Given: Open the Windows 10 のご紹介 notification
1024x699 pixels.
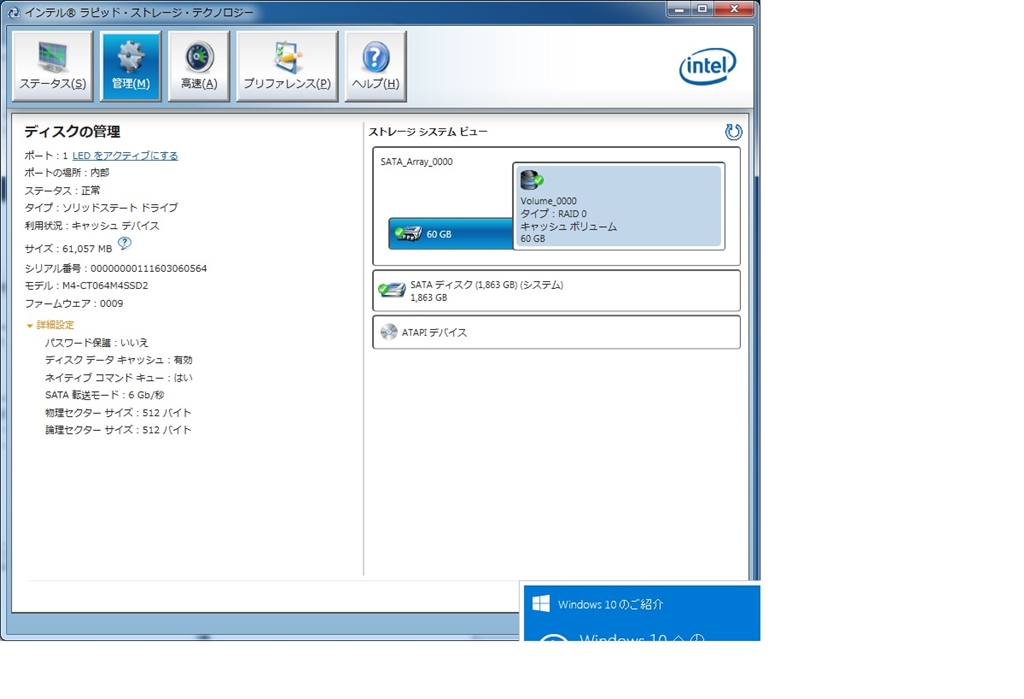Looking at the screenshot, I should [x=641, y=611].
